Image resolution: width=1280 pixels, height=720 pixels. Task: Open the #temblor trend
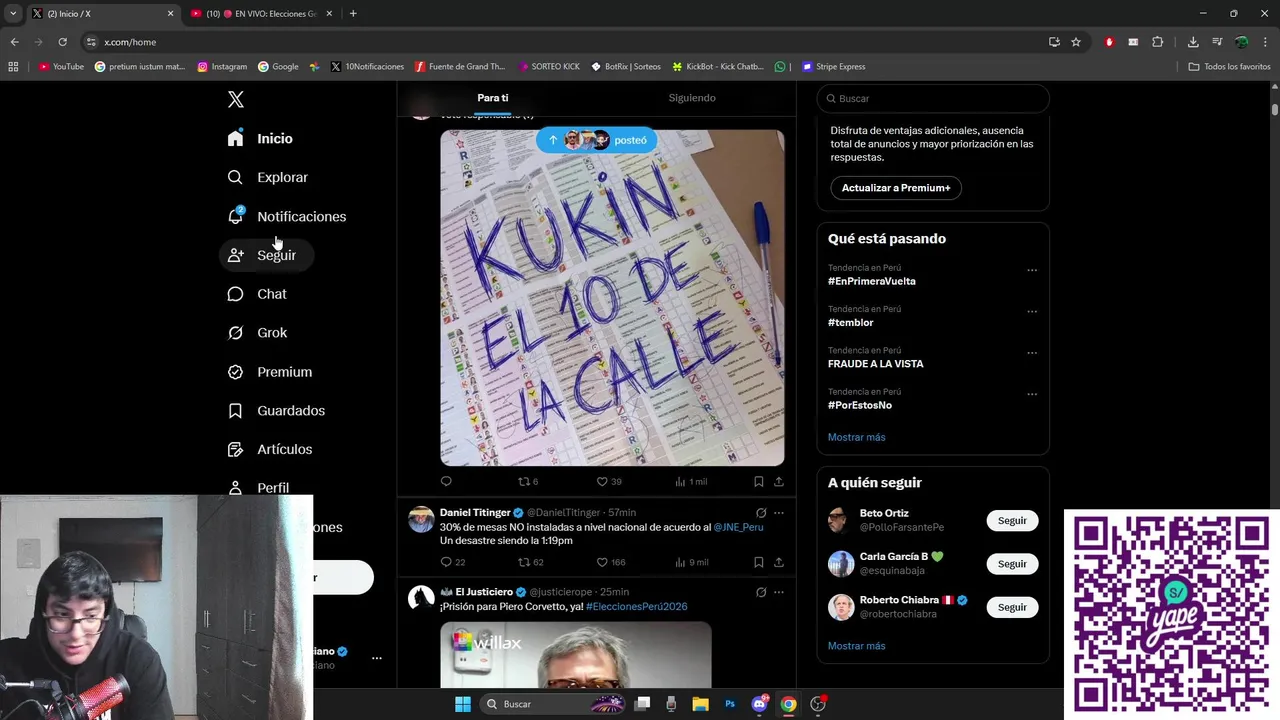coord(850,323)
